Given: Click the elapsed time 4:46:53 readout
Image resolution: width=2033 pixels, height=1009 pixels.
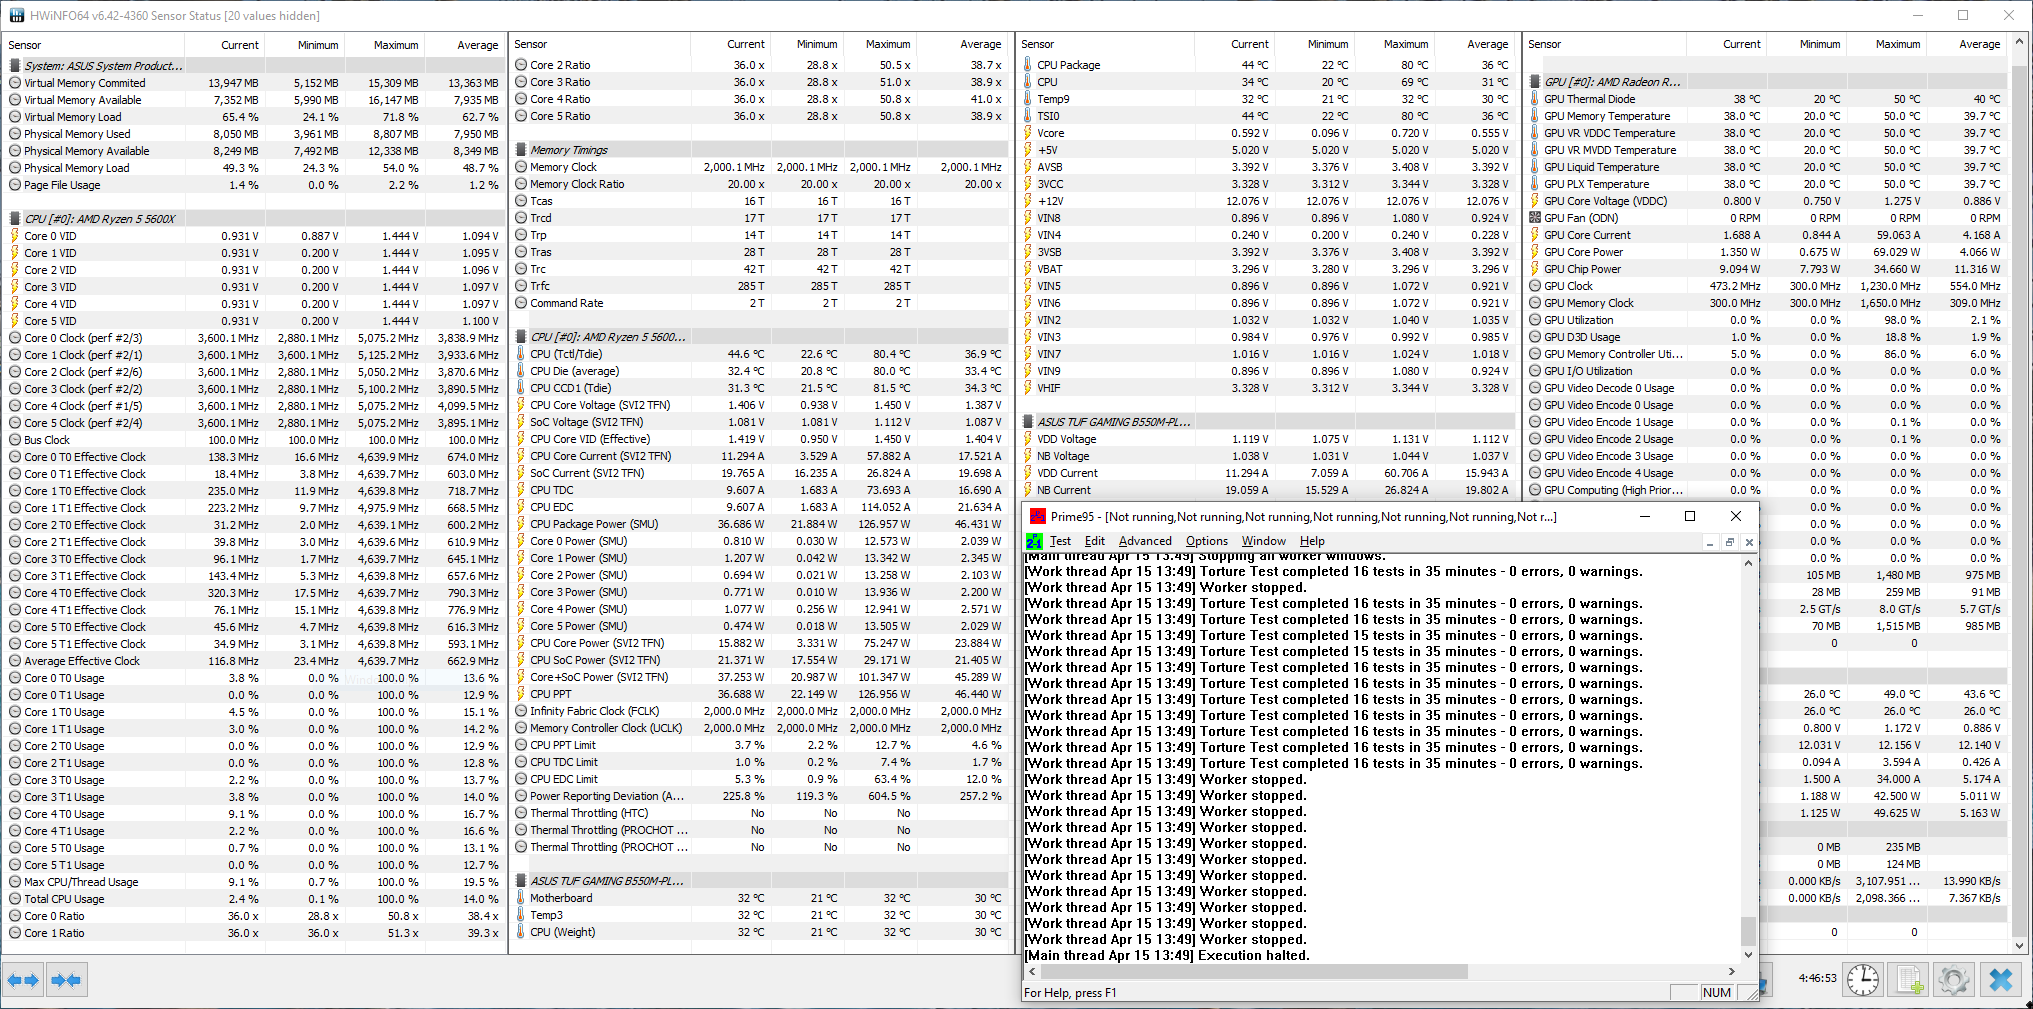Looking at the screenshot, I should pyautogui.click(x=1817, y=978).
